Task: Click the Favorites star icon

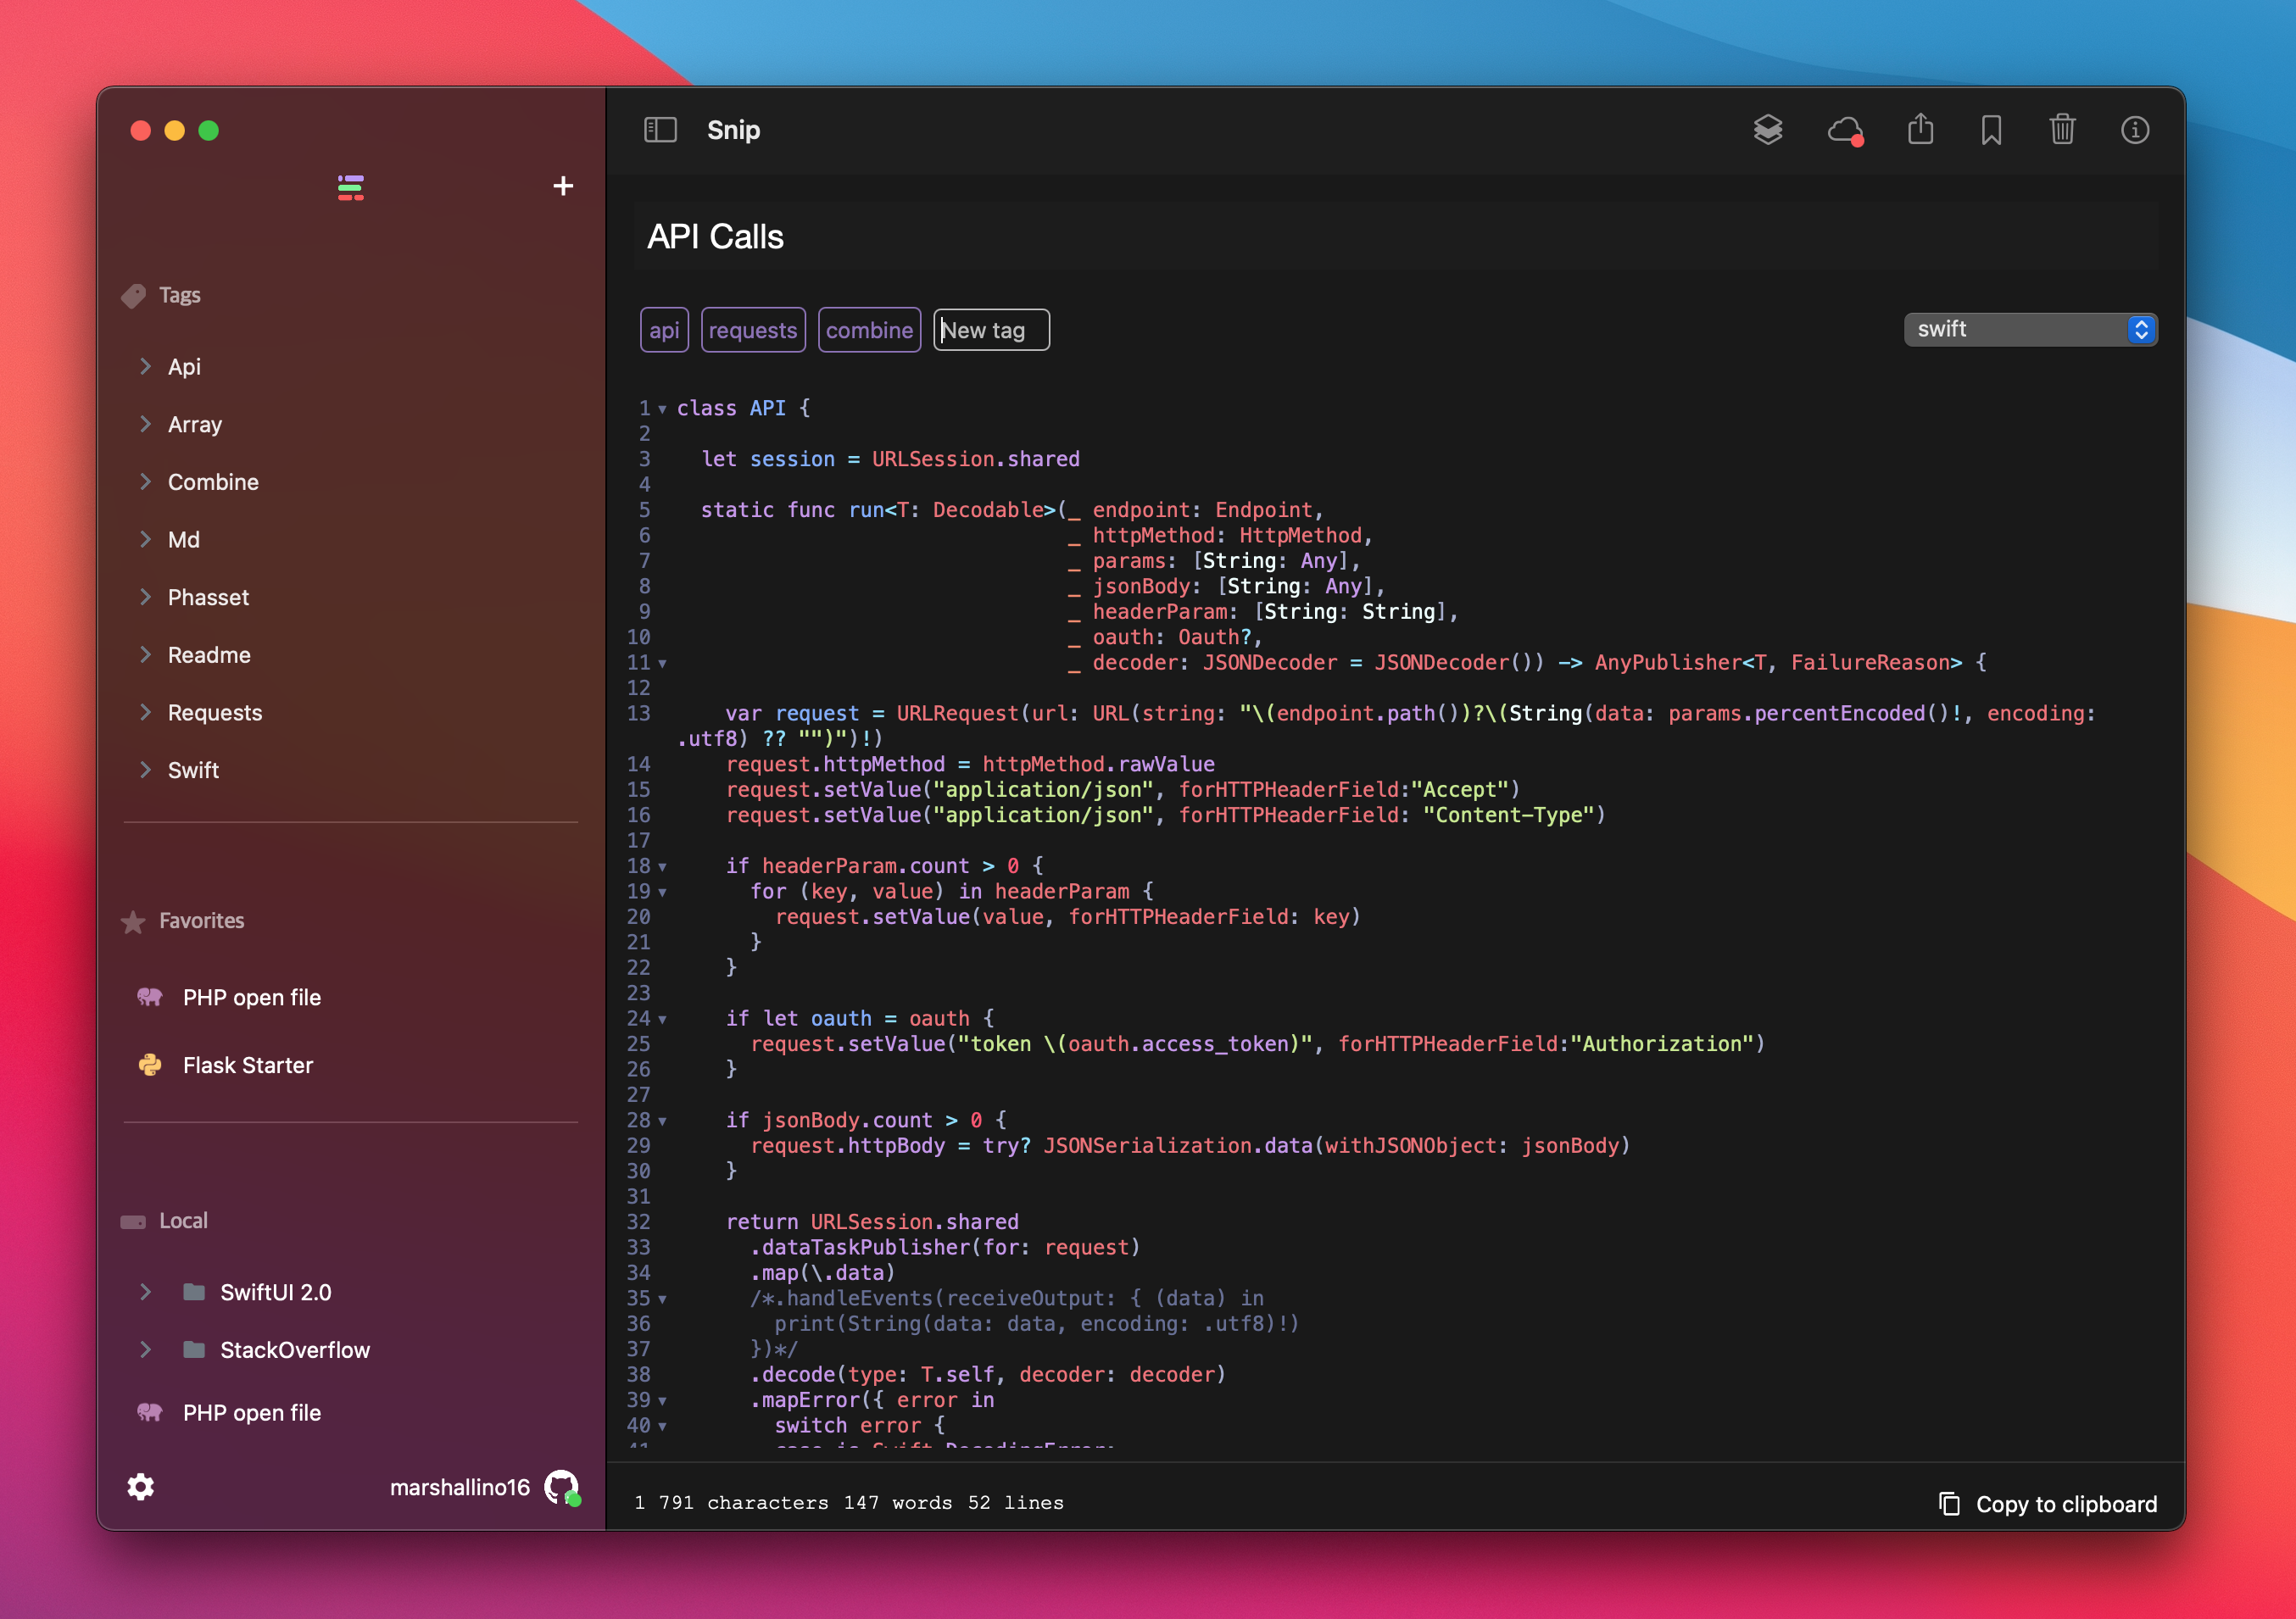Action: click(133, 921)
